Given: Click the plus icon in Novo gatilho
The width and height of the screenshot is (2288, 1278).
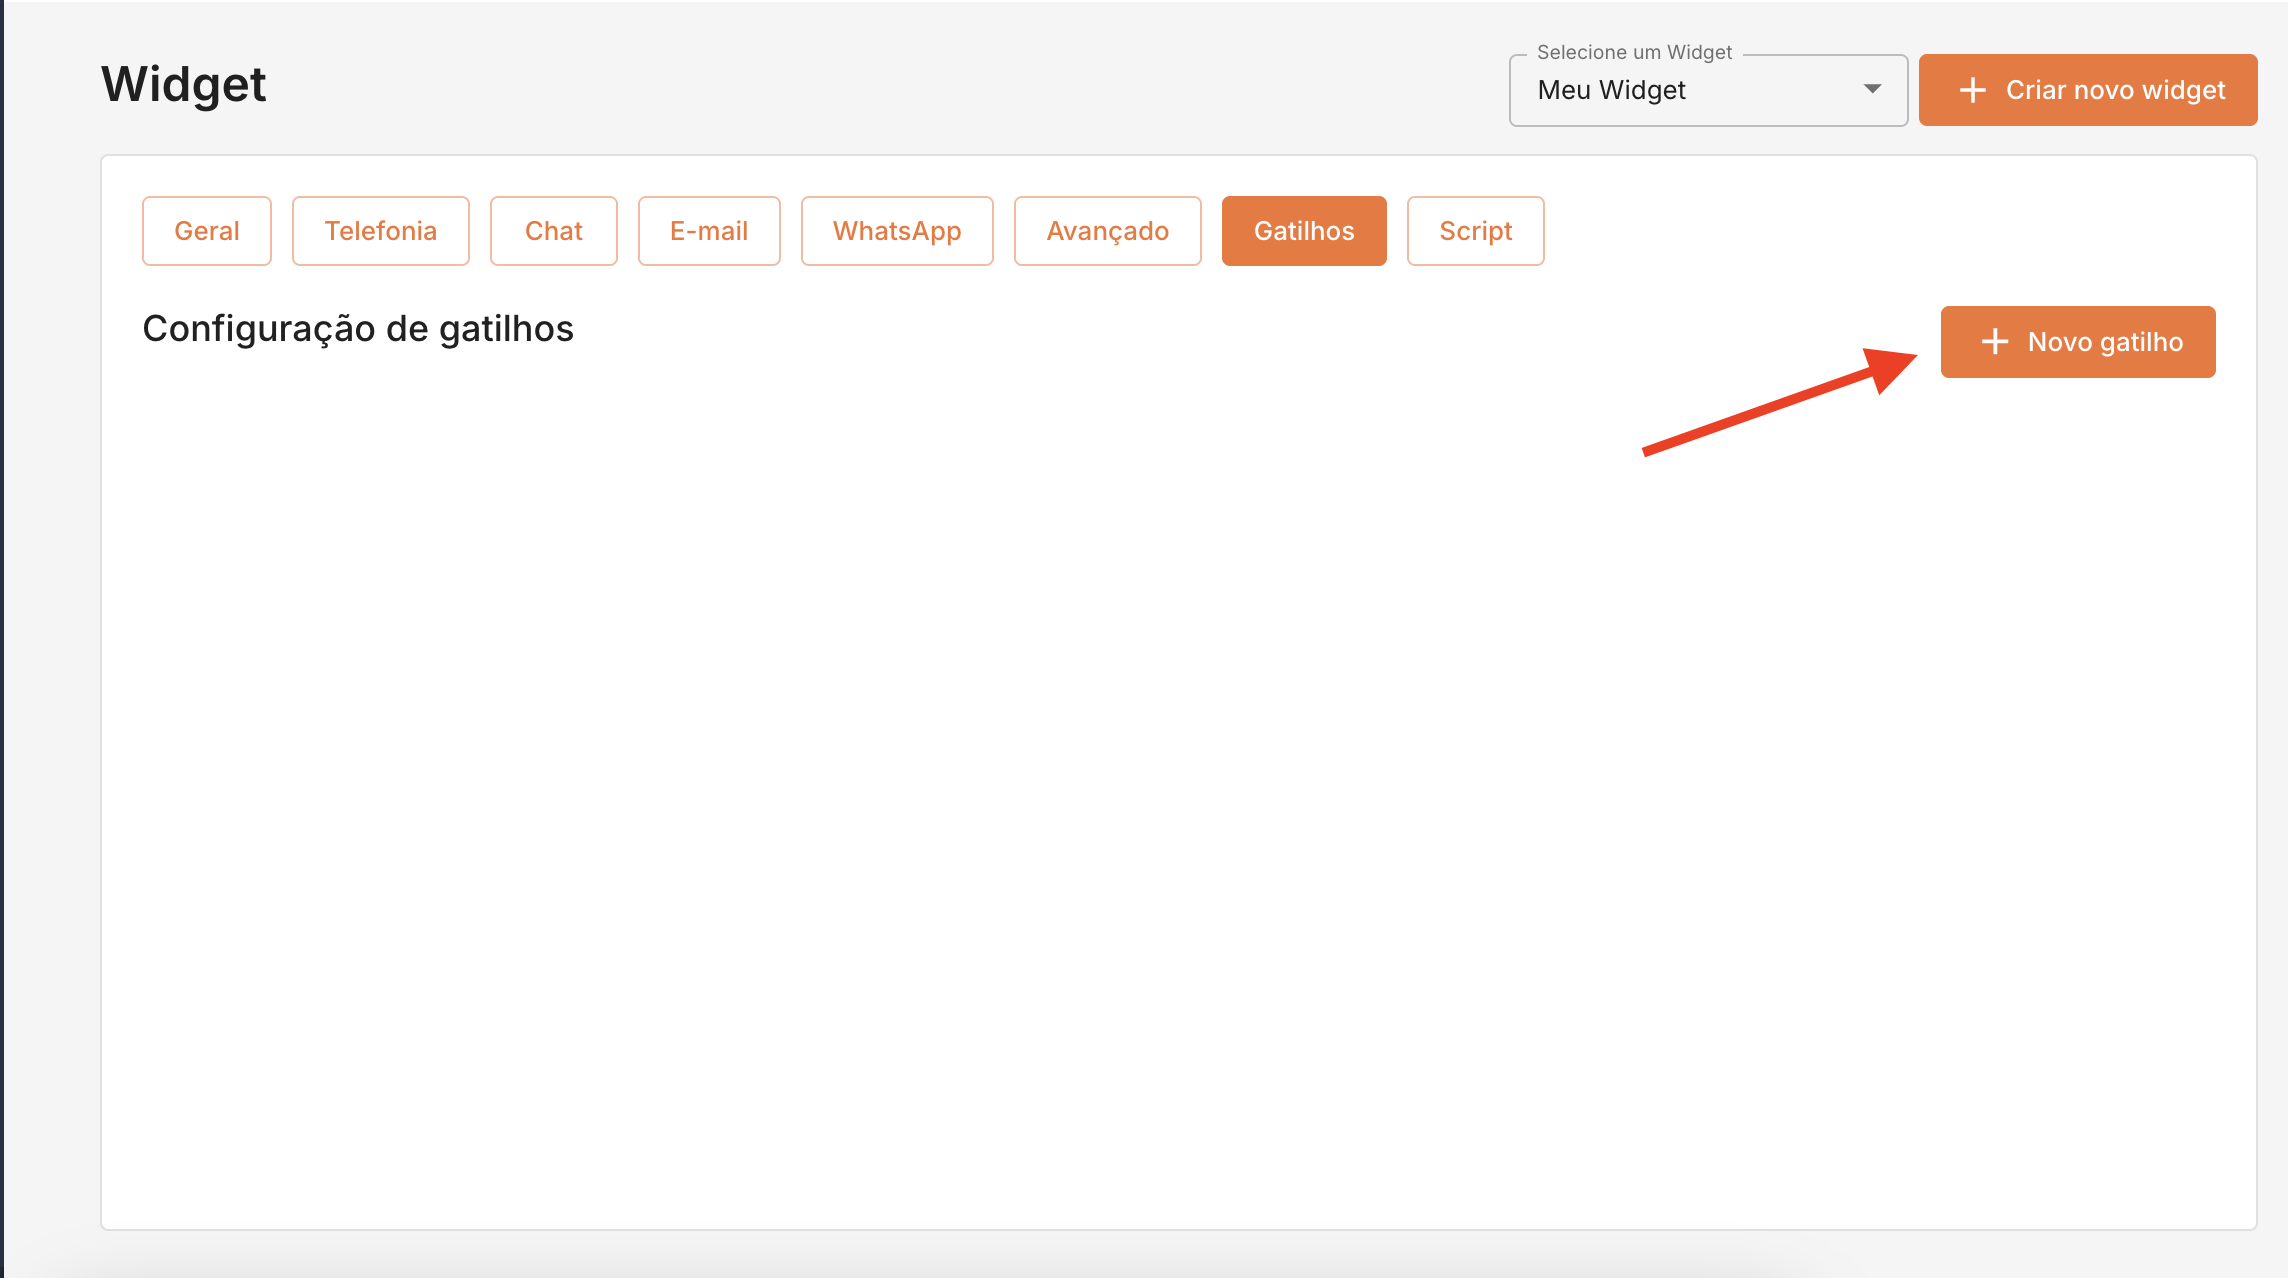Looking at the screenshot, I should tap(1994, 342).
